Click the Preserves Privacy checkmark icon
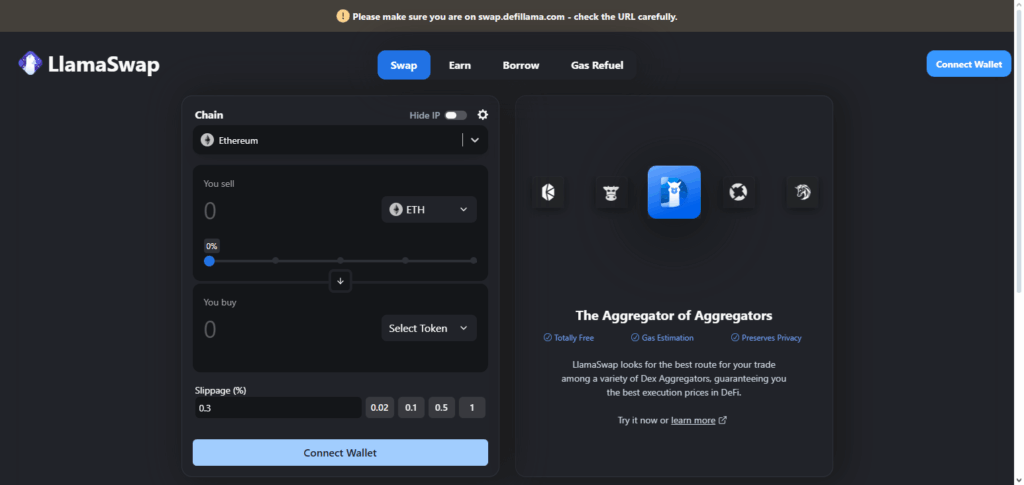Viewport: 1024px width, 485px height. [x=735, y=337]
